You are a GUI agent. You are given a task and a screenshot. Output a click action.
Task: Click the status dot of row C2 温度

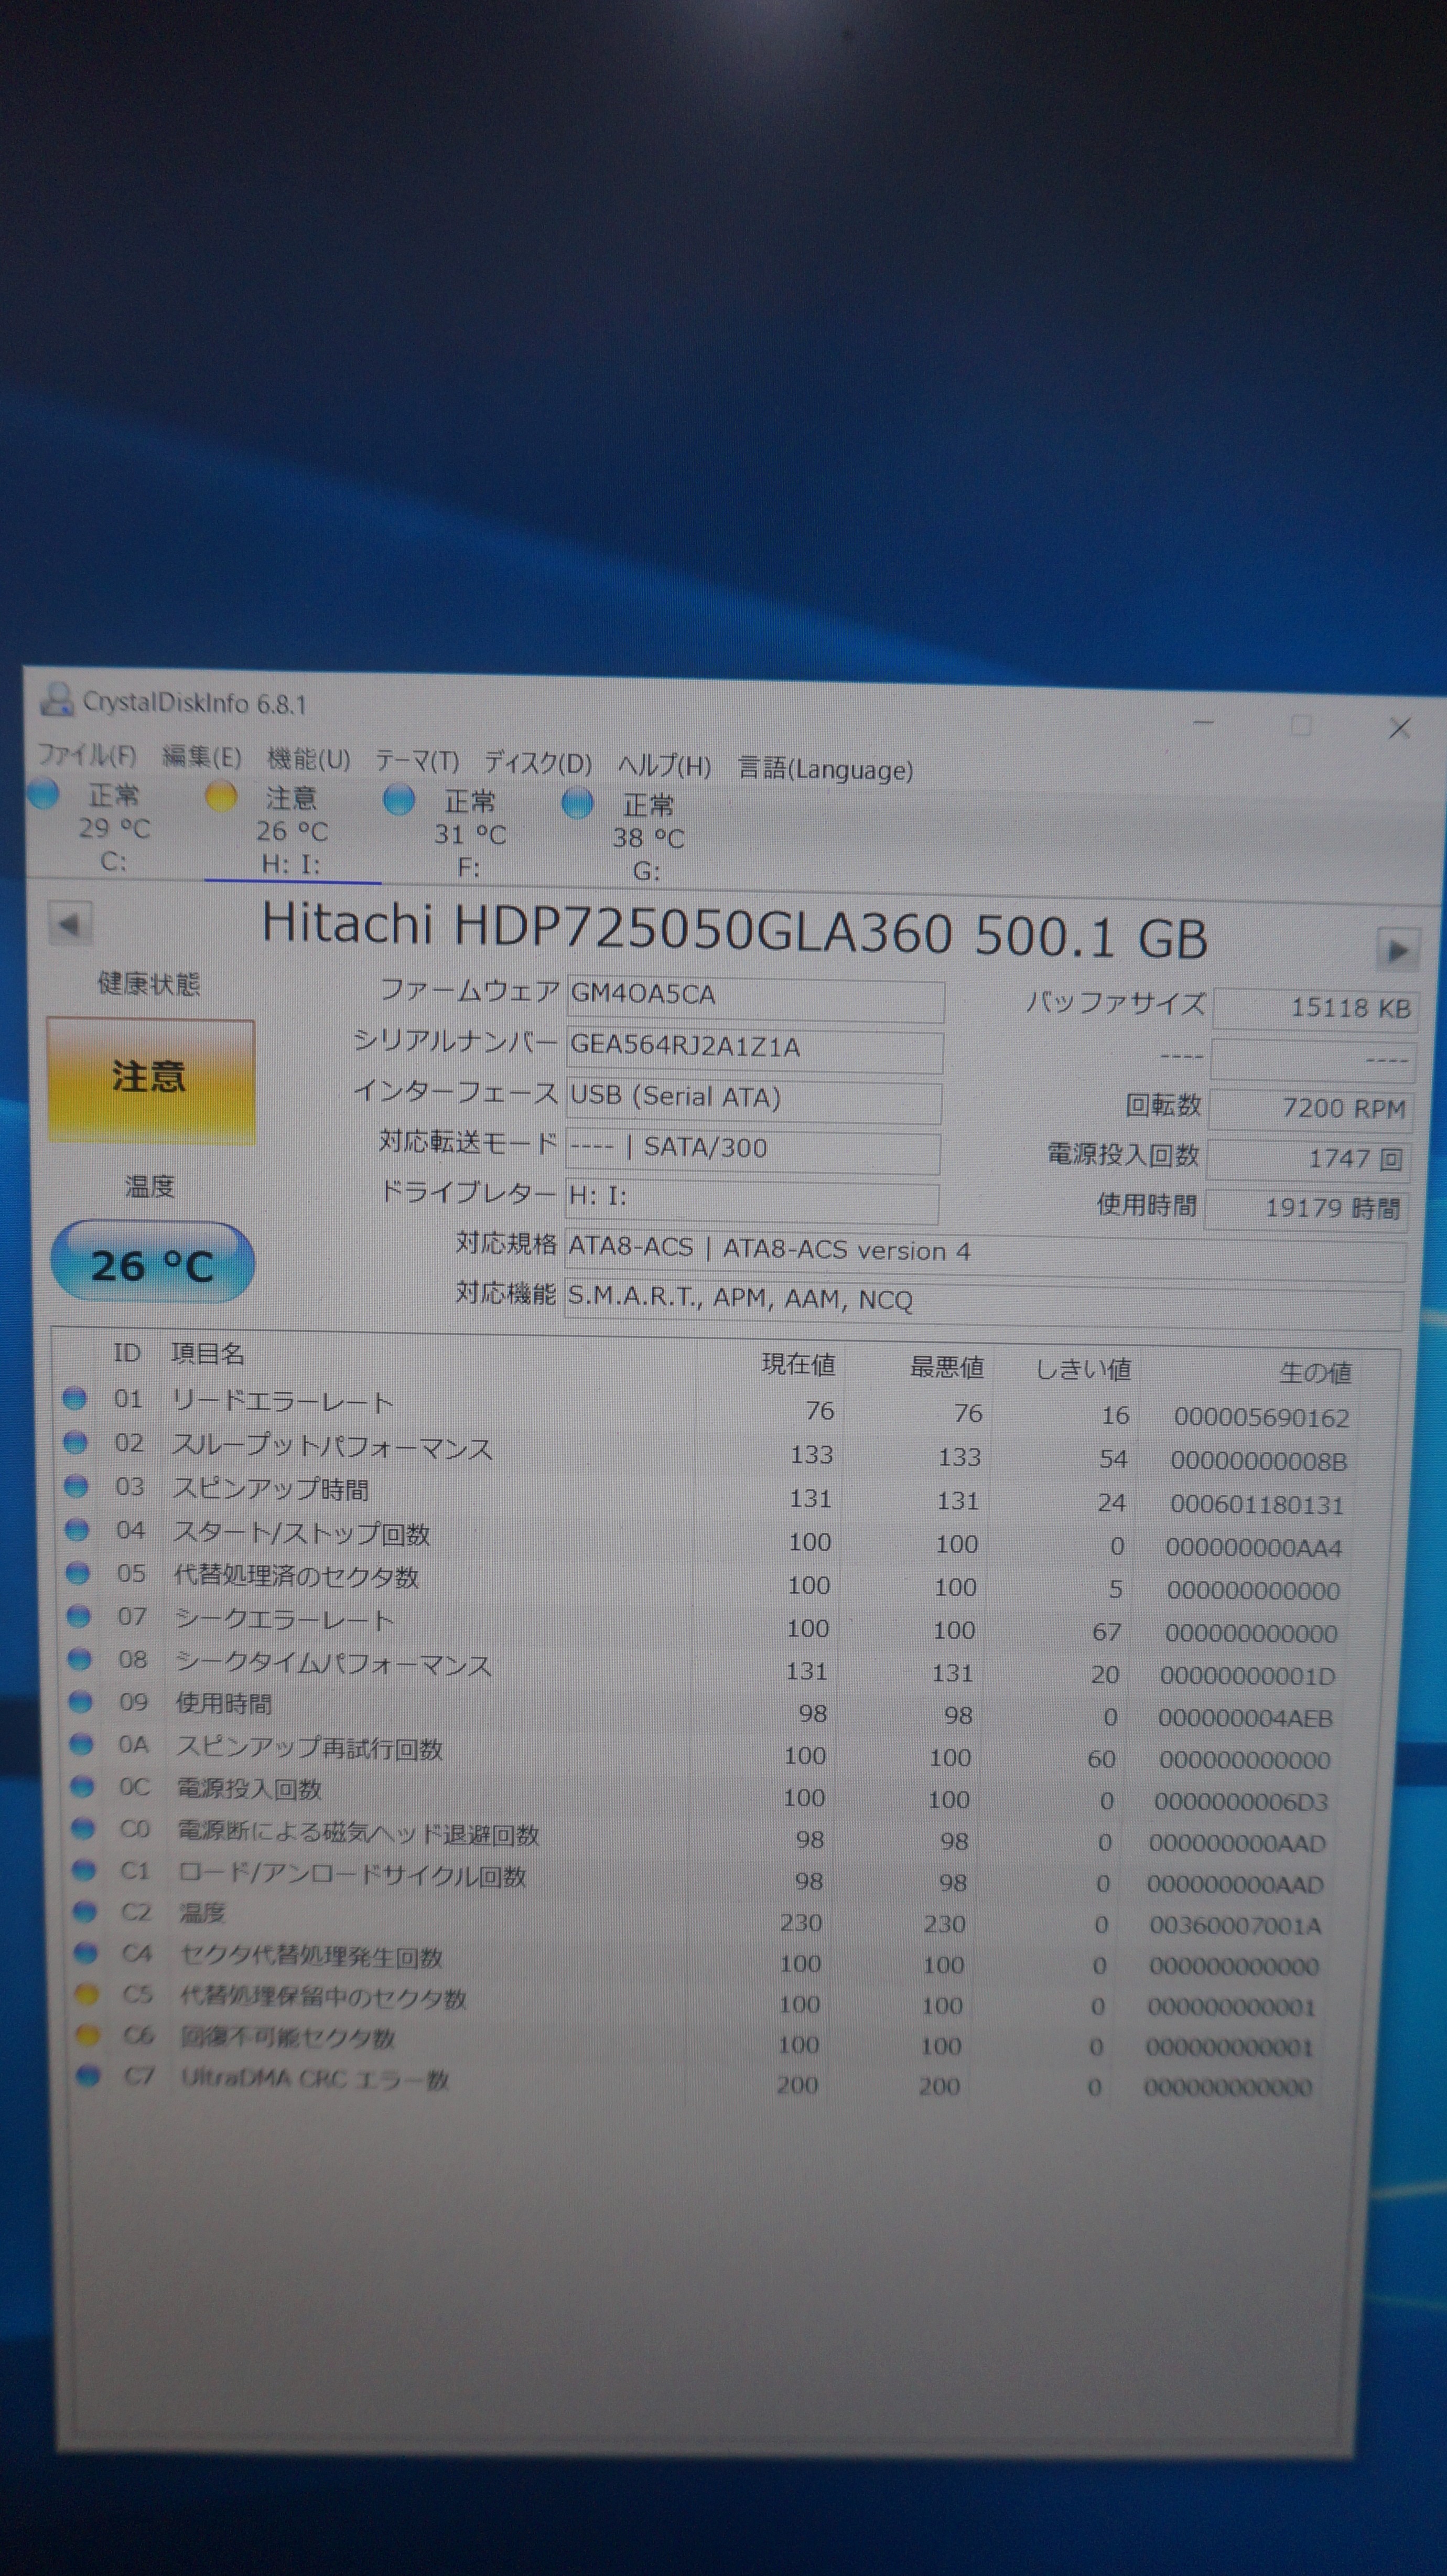(x=85, y=1912)
